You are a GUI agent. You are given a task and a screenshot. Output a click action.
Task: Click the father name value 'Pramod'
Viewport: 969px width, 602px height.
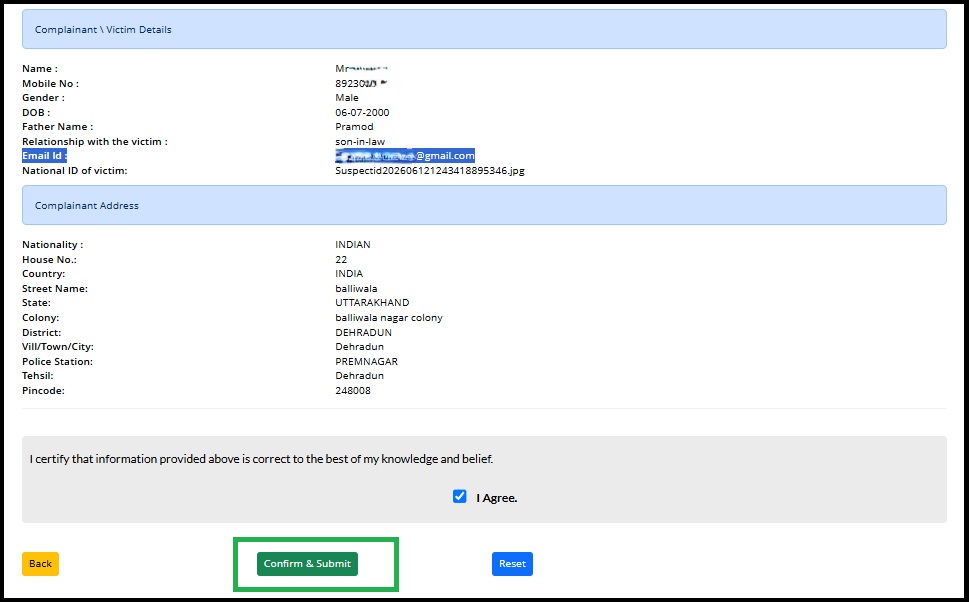point(354,127)
